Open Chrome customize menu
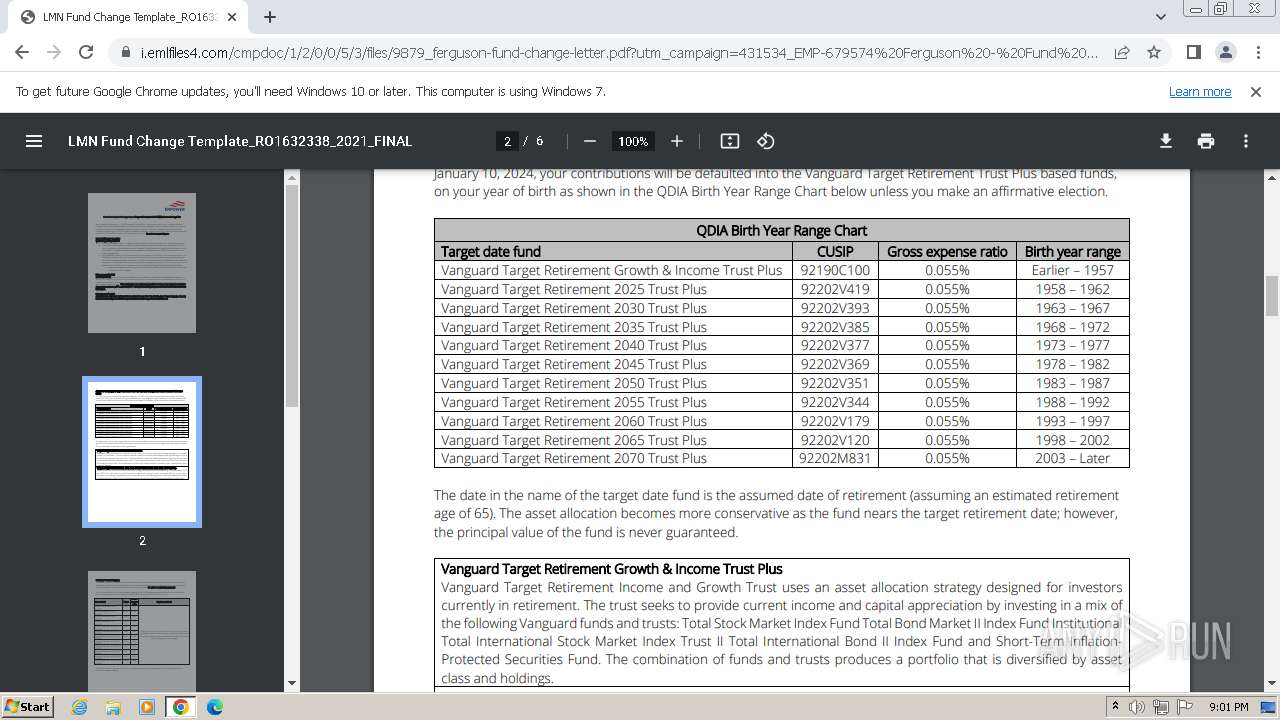Image resolution: width=1280 pixels, height=720 pixels. 1257,52
